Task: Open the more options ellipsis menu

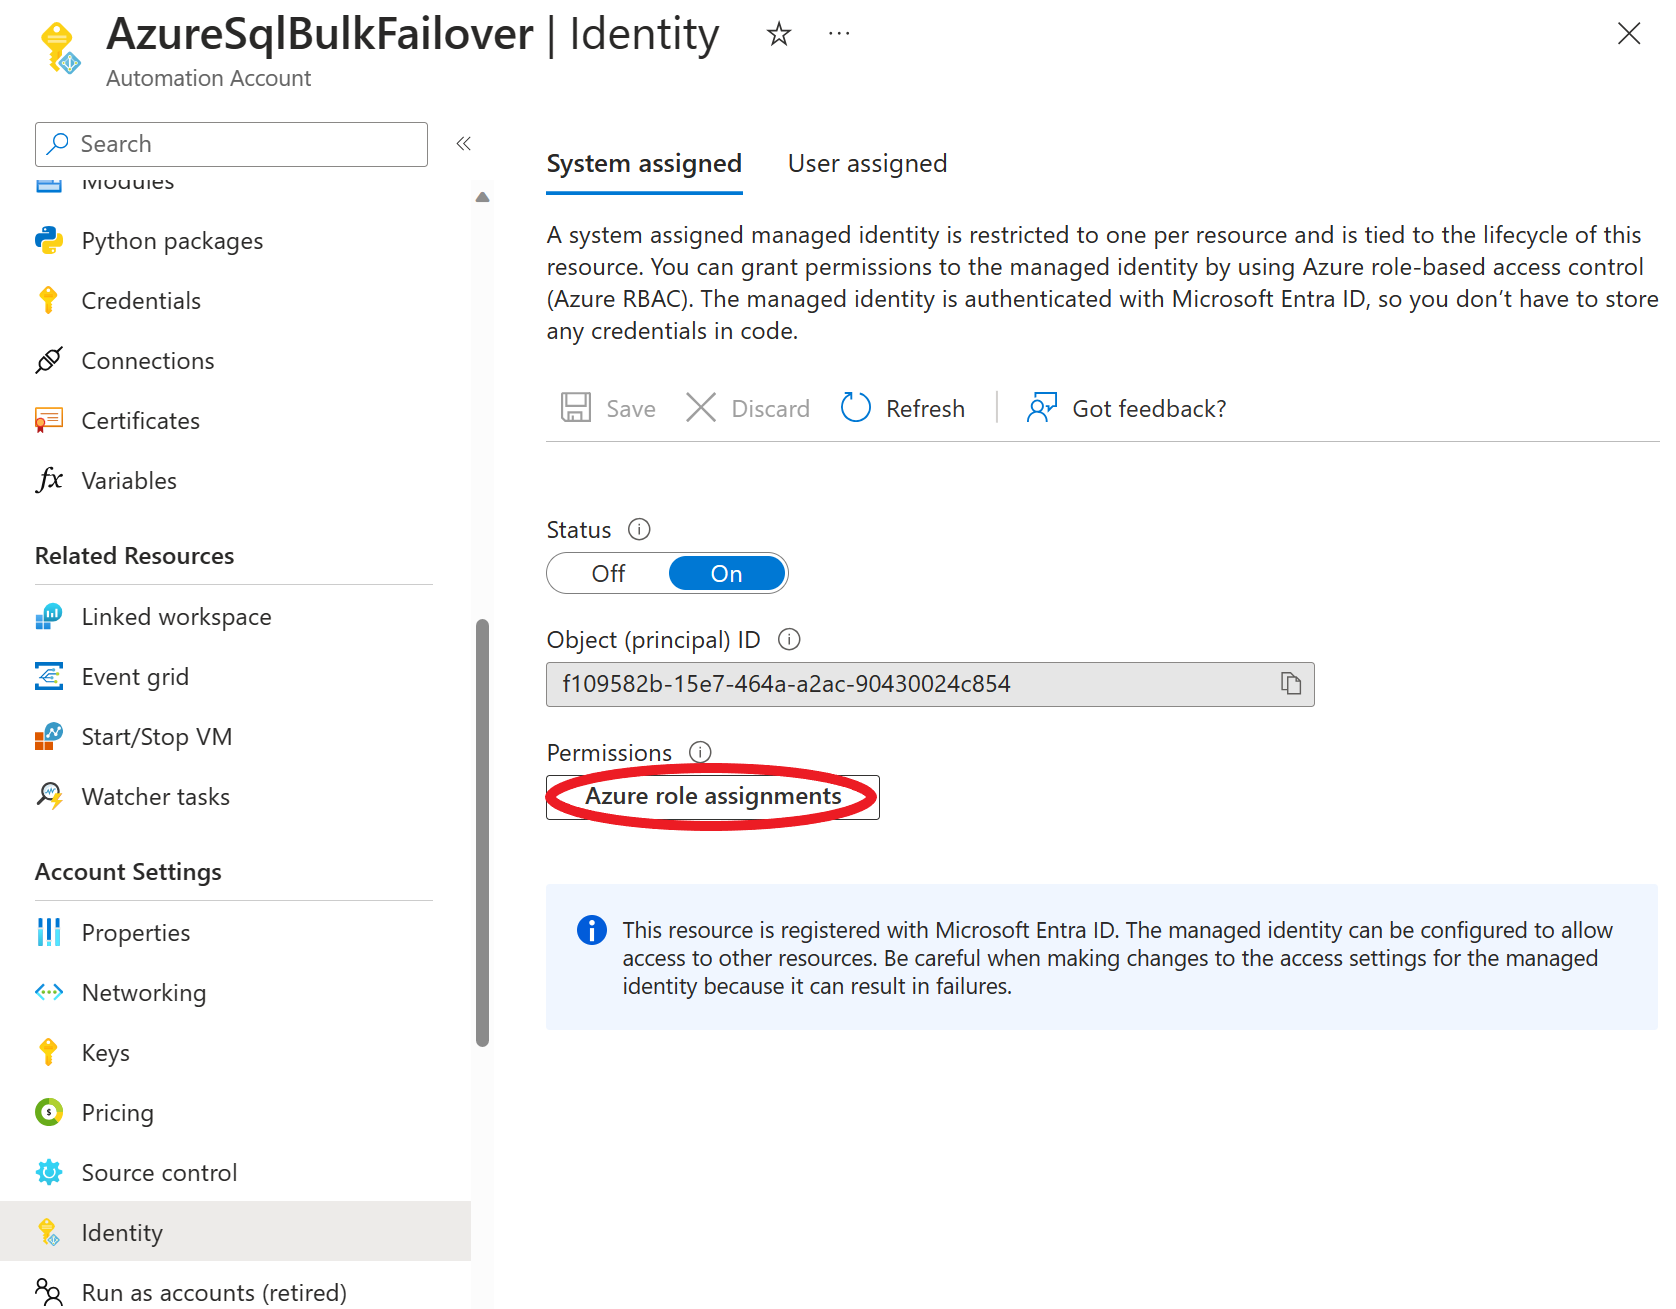Action: (x=839, y=35)
